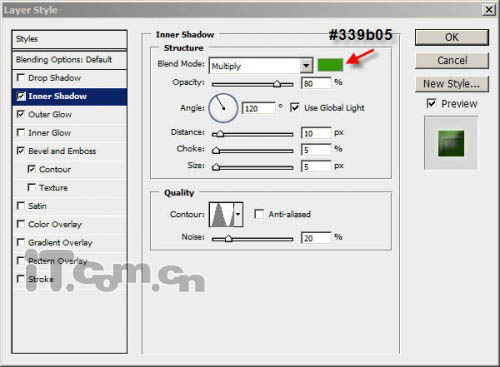
Task: Open the contour picker dropdown arrow
Action: point(238,214)
